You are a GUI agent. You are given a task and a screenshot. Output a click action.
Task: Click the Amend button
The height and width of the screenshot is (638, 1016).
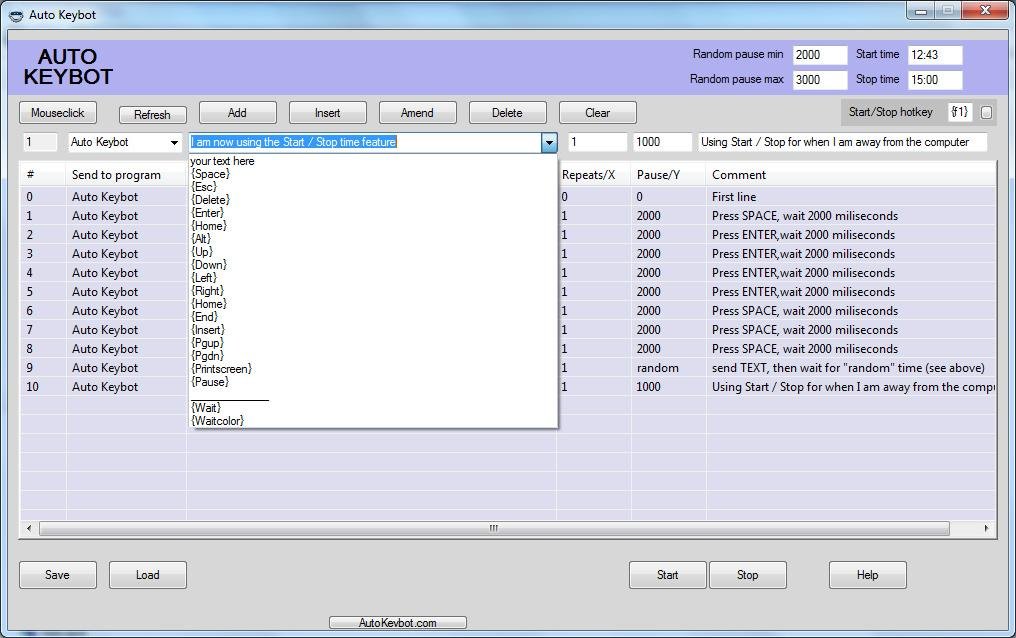(417, 113)
